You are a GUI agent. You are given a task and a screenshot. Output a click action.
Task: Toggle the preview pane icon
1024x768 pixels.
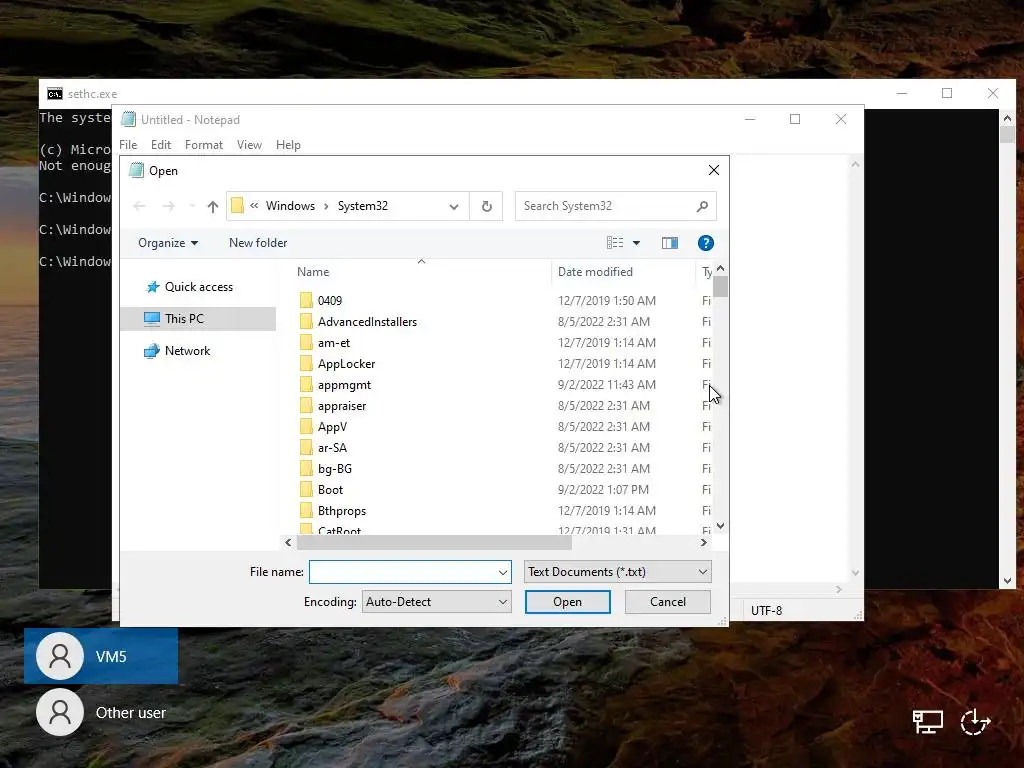coord(669,243)
